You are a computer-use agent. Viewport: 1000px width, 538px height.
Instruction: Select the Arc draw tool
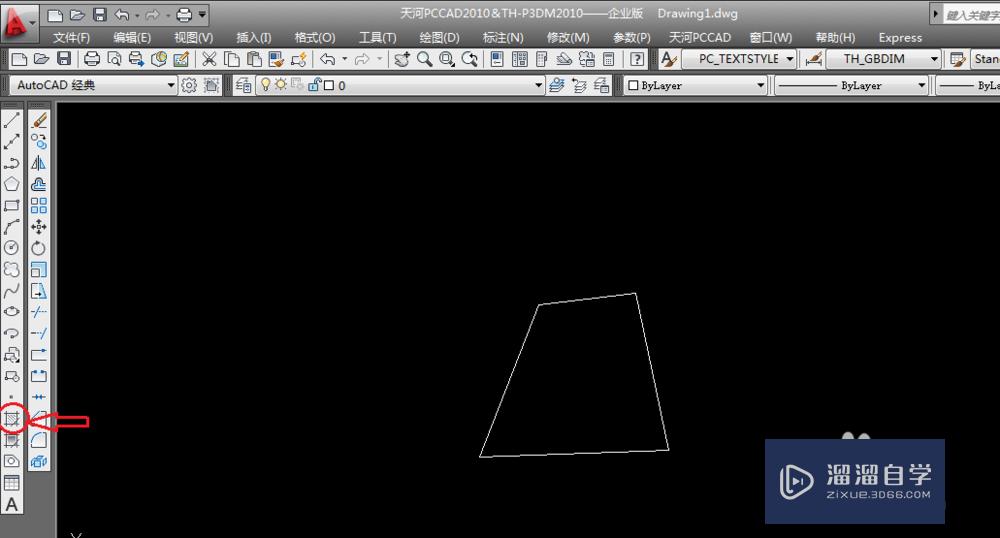[11, 226]
